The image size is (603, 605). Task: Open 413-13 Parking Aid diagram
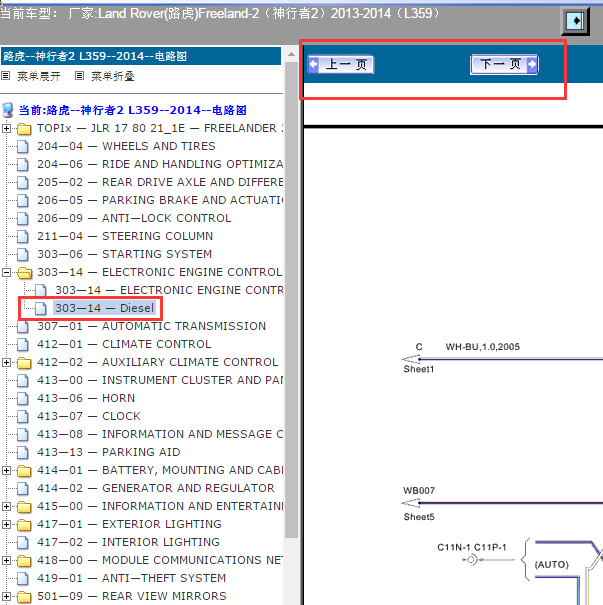click(x=108, y=452)
